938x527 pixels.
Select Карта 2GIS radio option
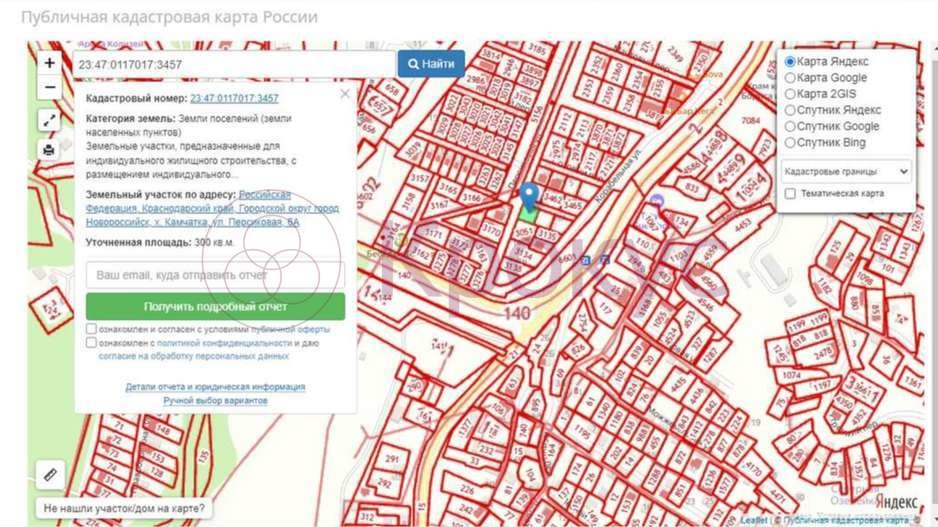pos(790,94)
